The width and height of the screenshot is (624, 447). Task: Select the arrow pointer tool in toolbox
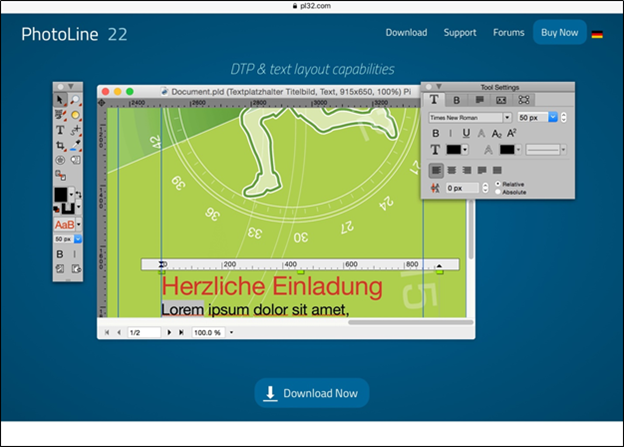pos(60,99)
